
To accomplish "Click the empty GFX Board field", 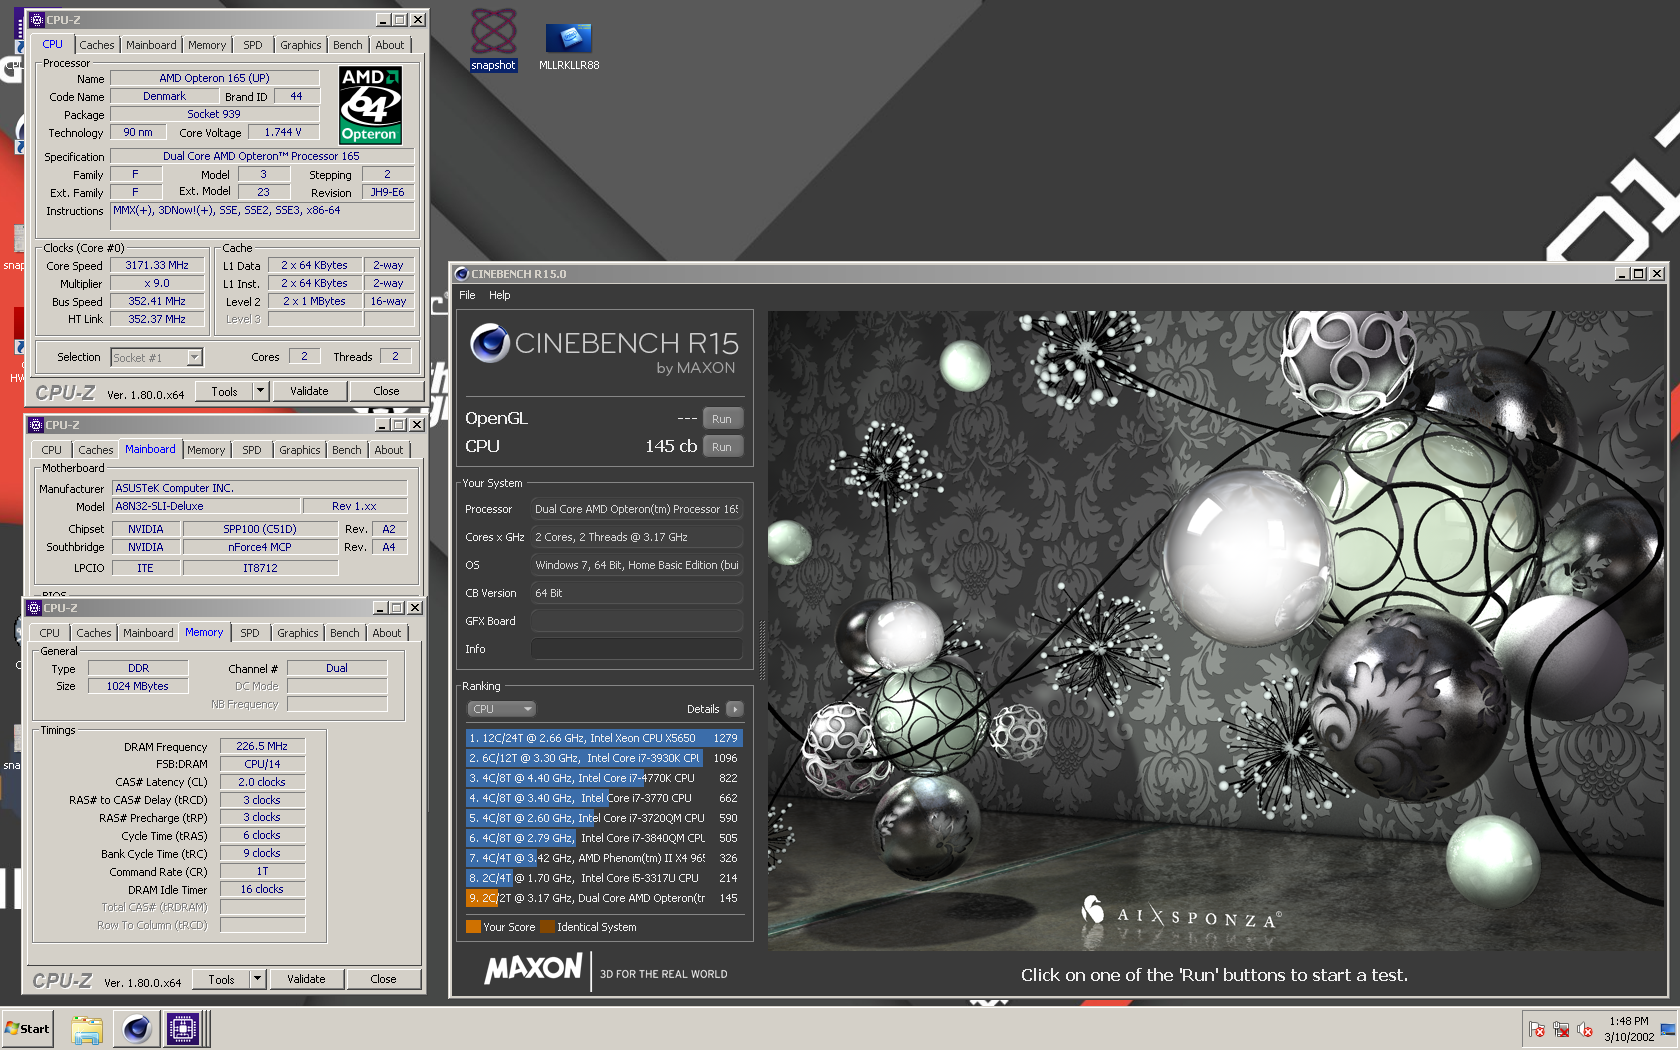I will coord(636,621).
